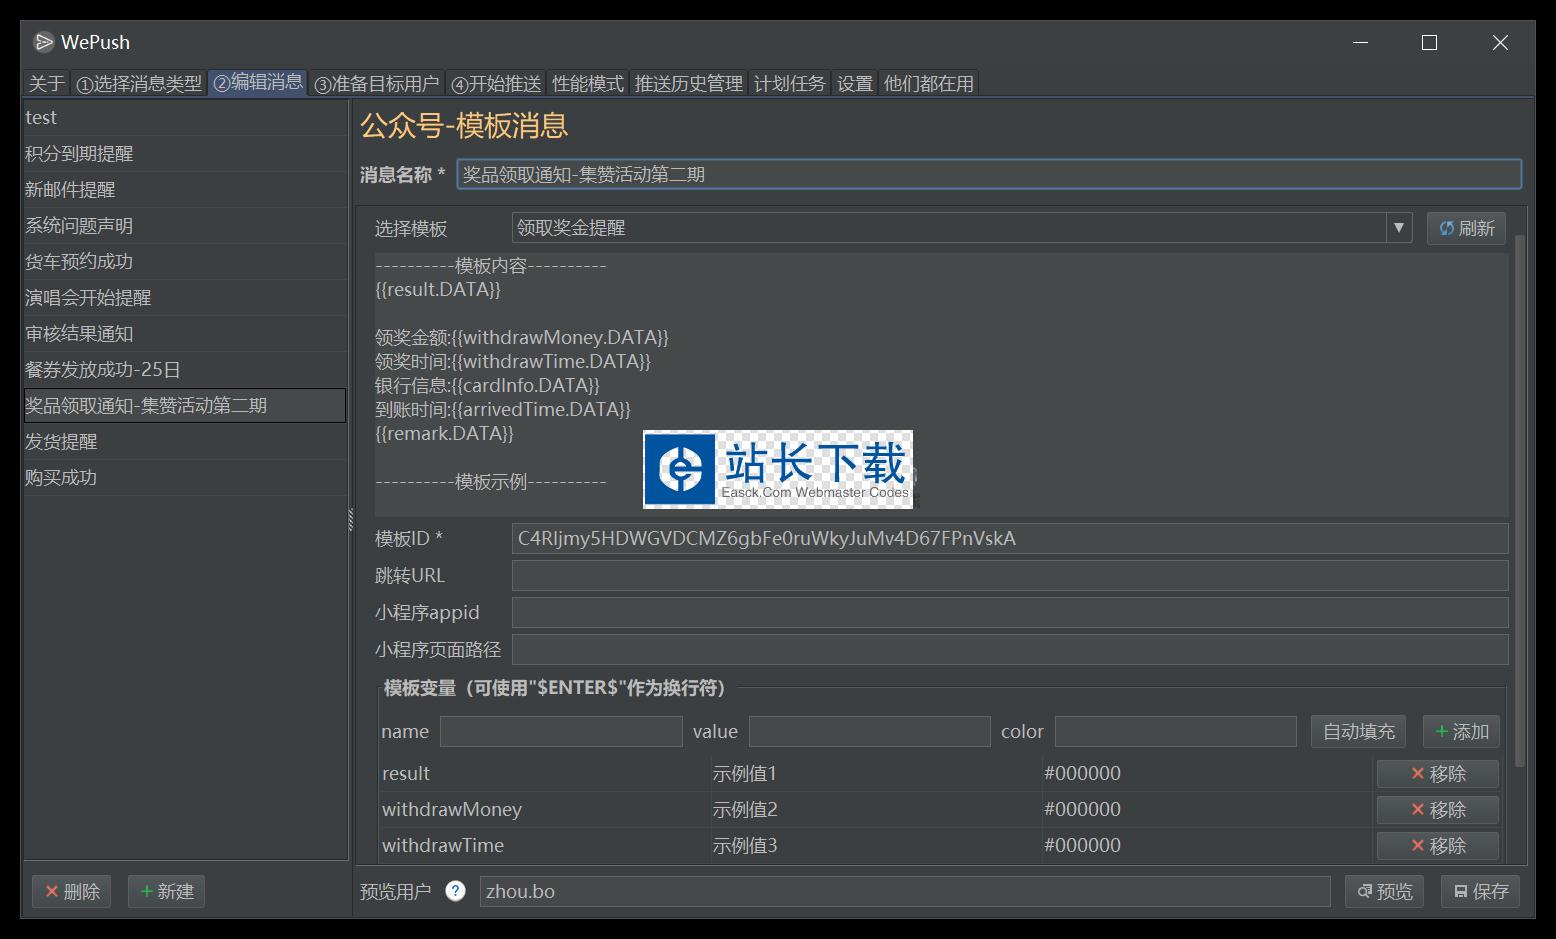Click the 跳转URL input field

click(1009, 576)
